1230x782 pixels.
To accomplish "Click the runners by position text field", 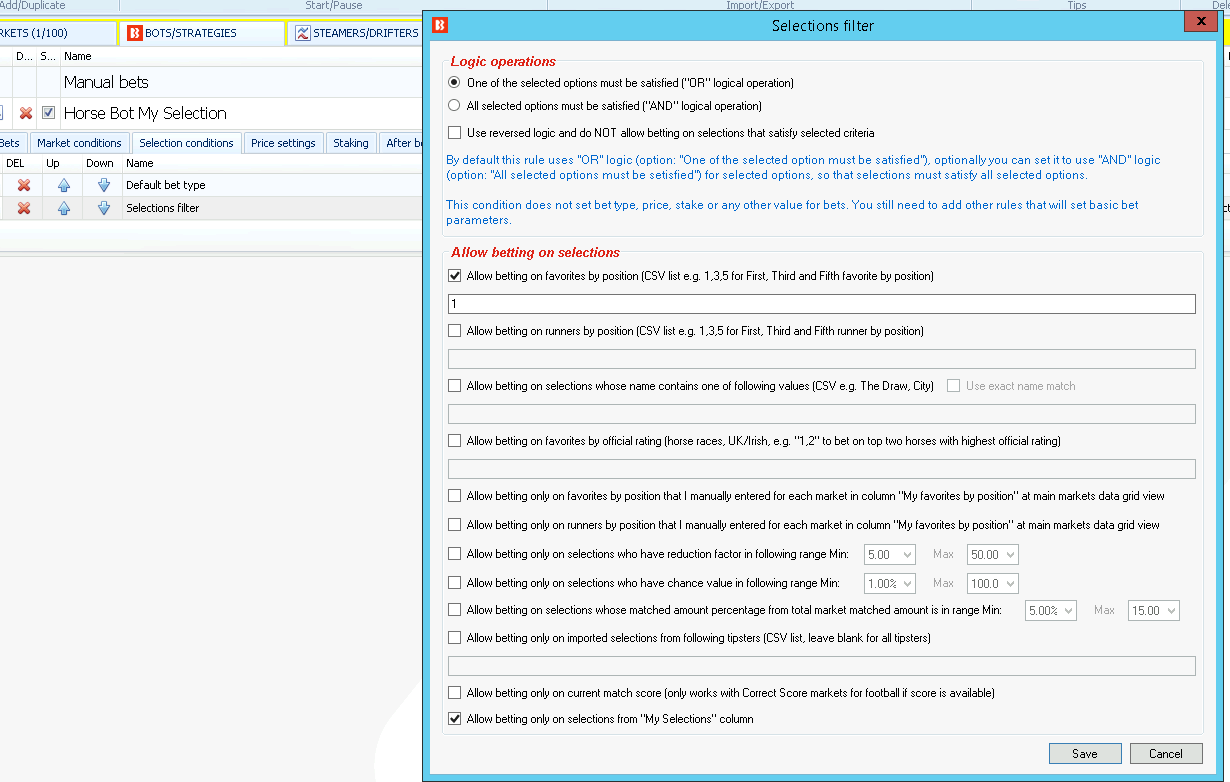I will click(x=822, y=359).
